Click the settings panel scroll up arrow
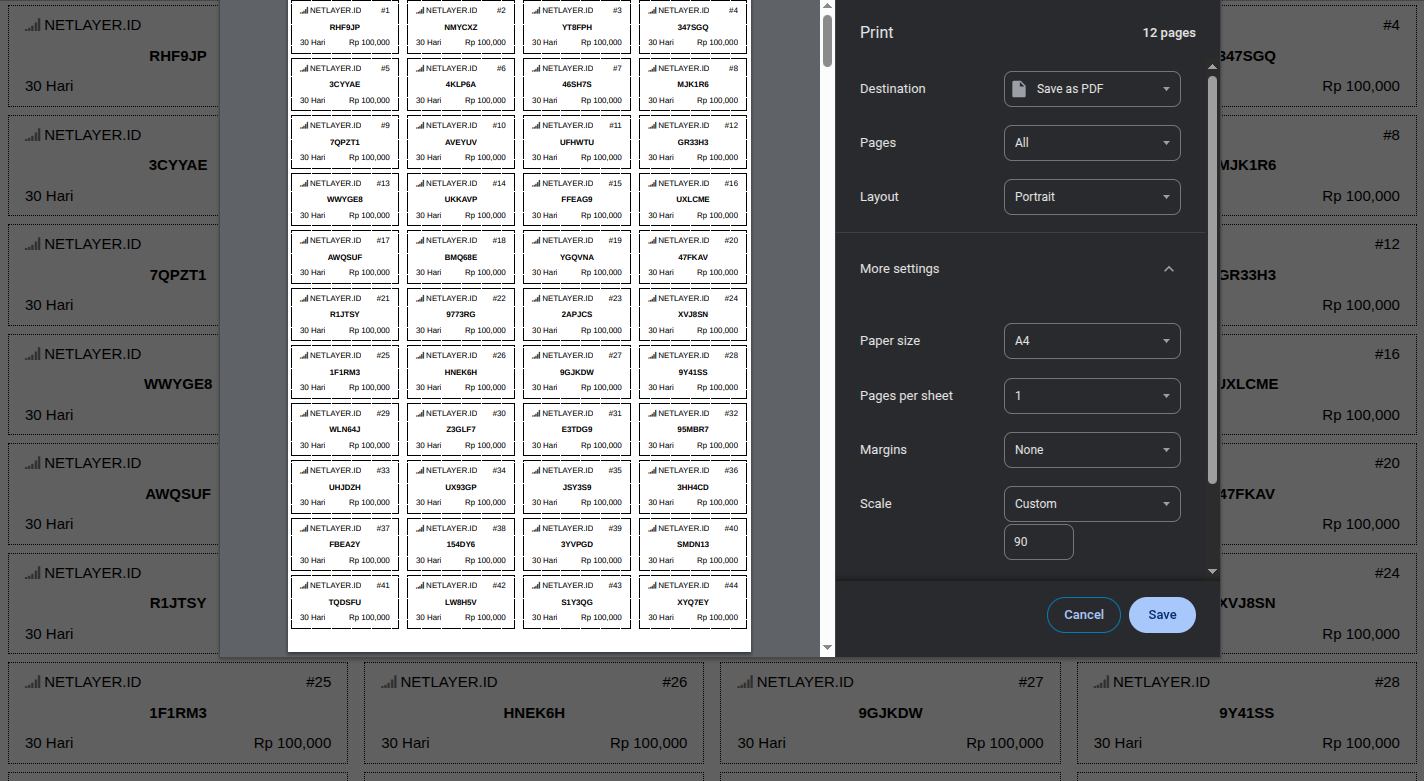 (x=1212, y=67)
